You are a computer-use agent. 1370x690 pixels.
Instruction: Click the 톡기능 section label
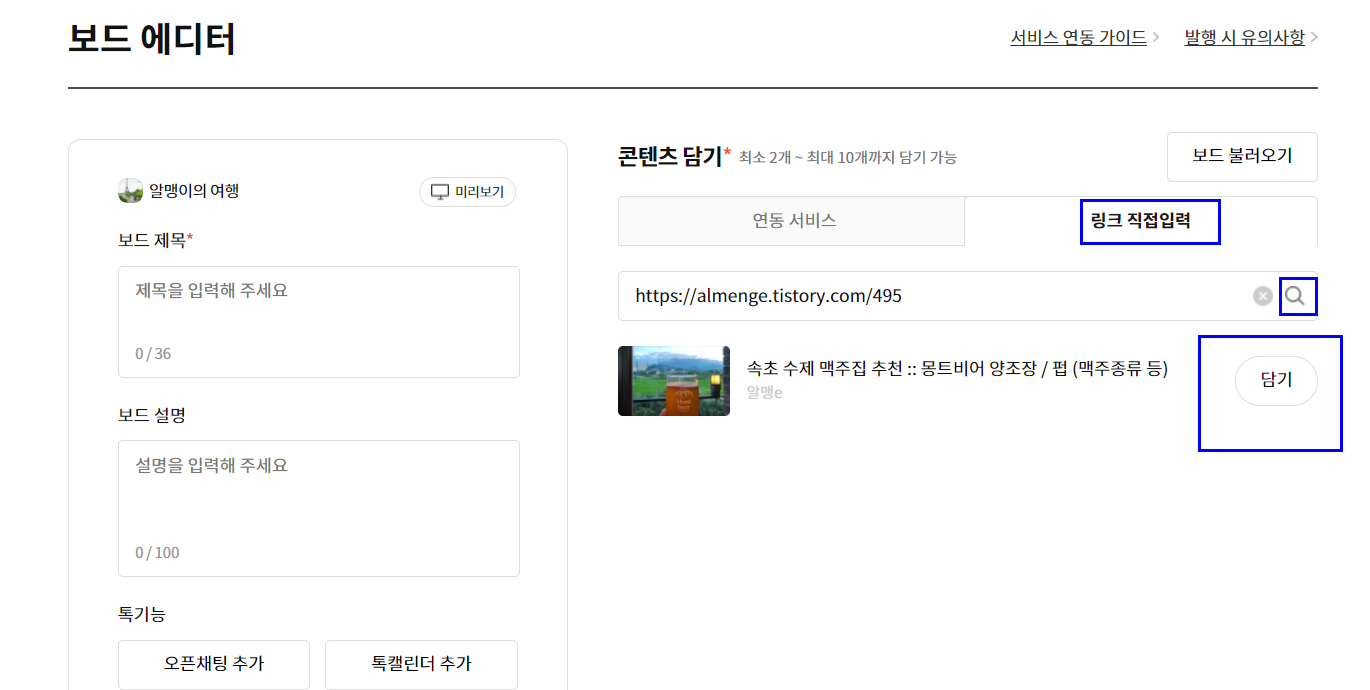(142, 614)
